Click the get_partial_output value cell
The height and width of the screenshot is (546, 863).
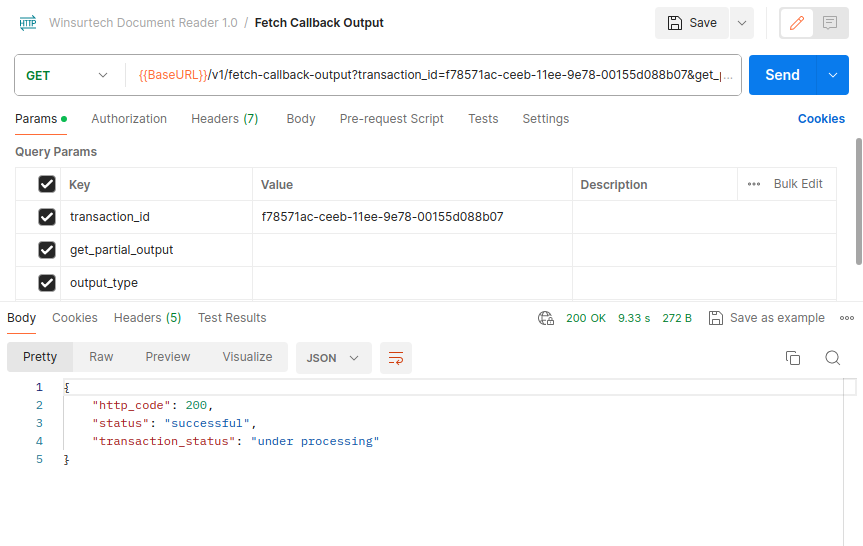412,250
